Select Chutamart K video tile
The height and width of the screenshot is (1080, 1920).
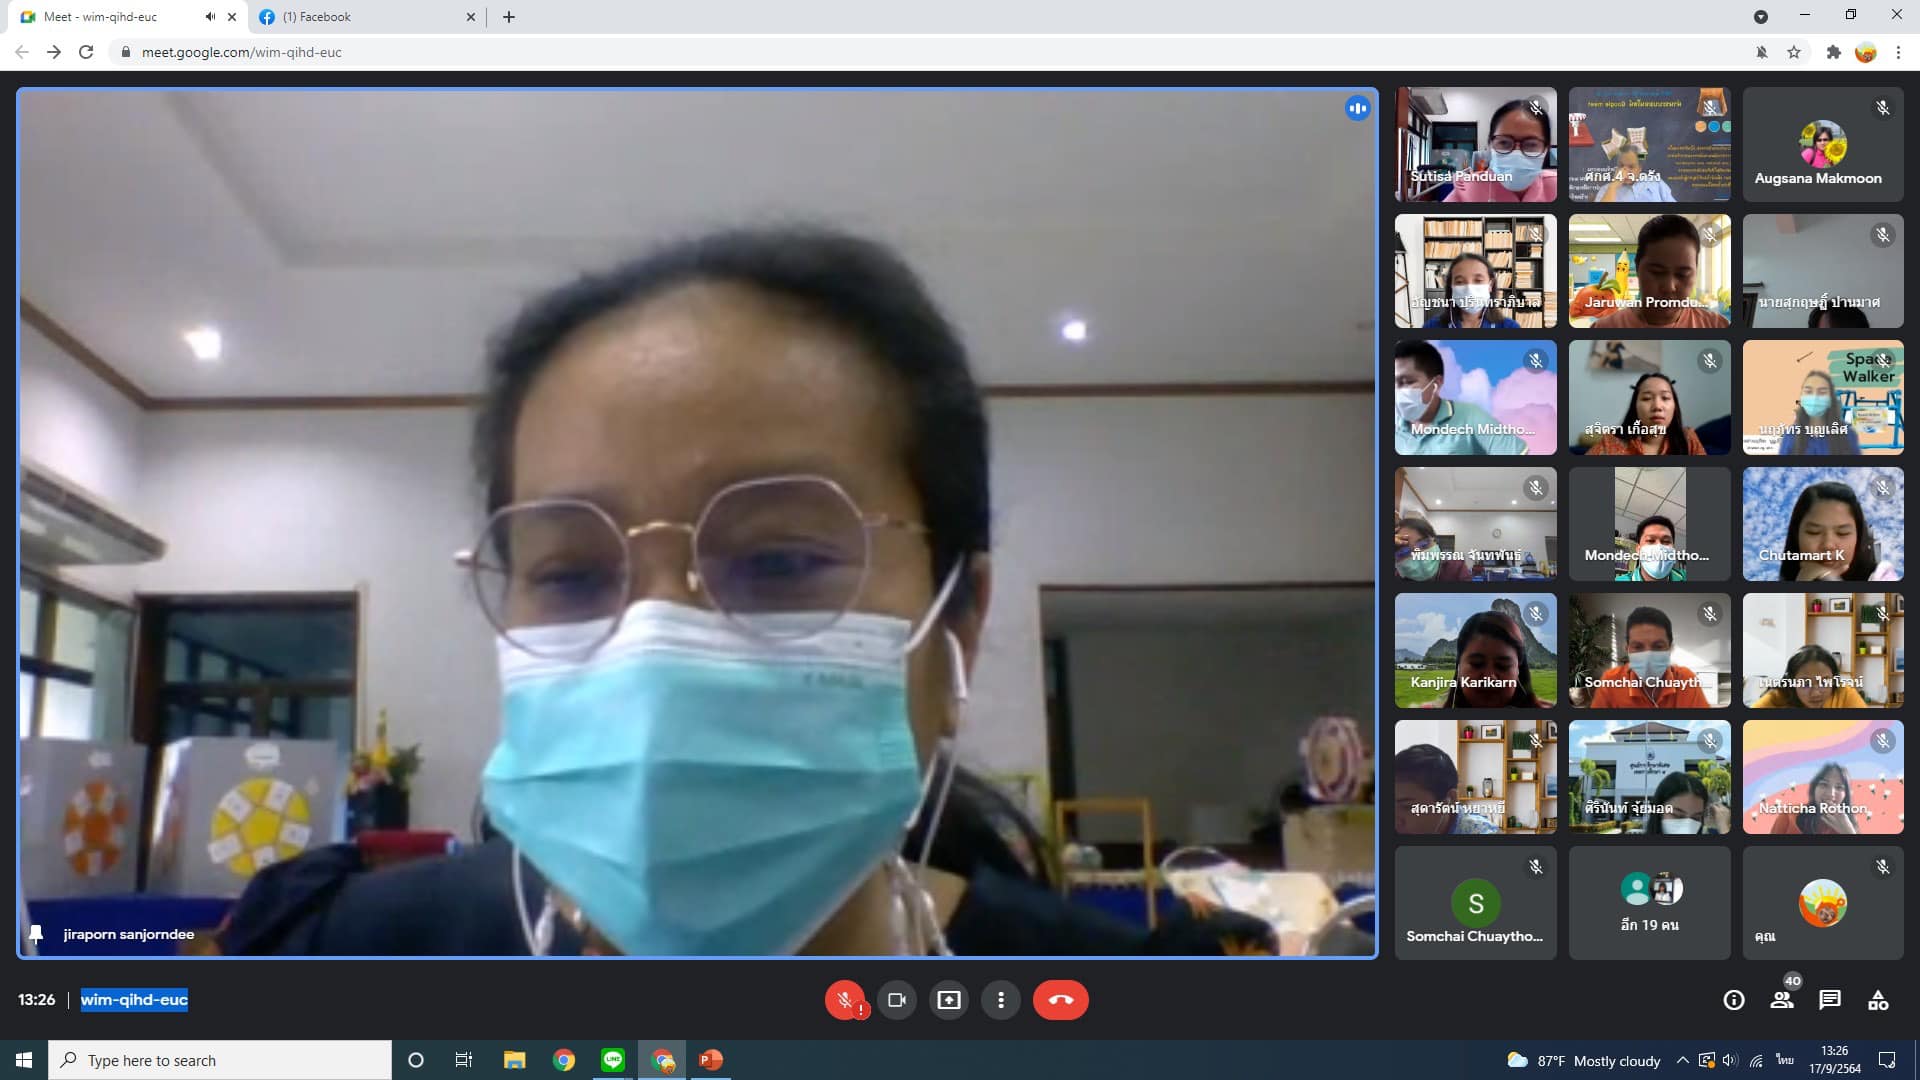[1823, 524]
